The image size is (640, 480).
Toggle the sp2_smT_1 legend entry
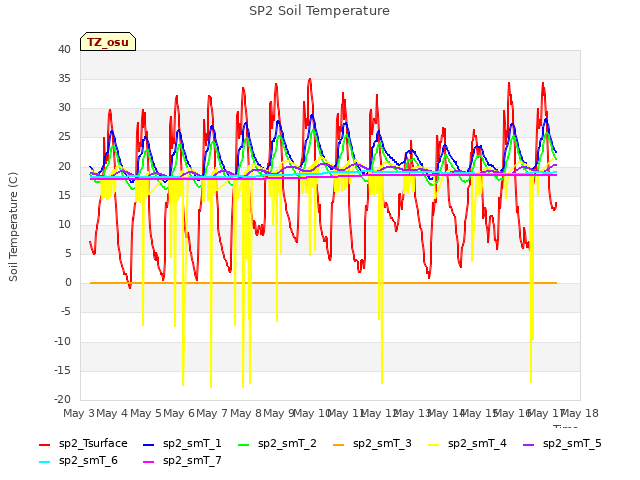(x=182, y=443)
